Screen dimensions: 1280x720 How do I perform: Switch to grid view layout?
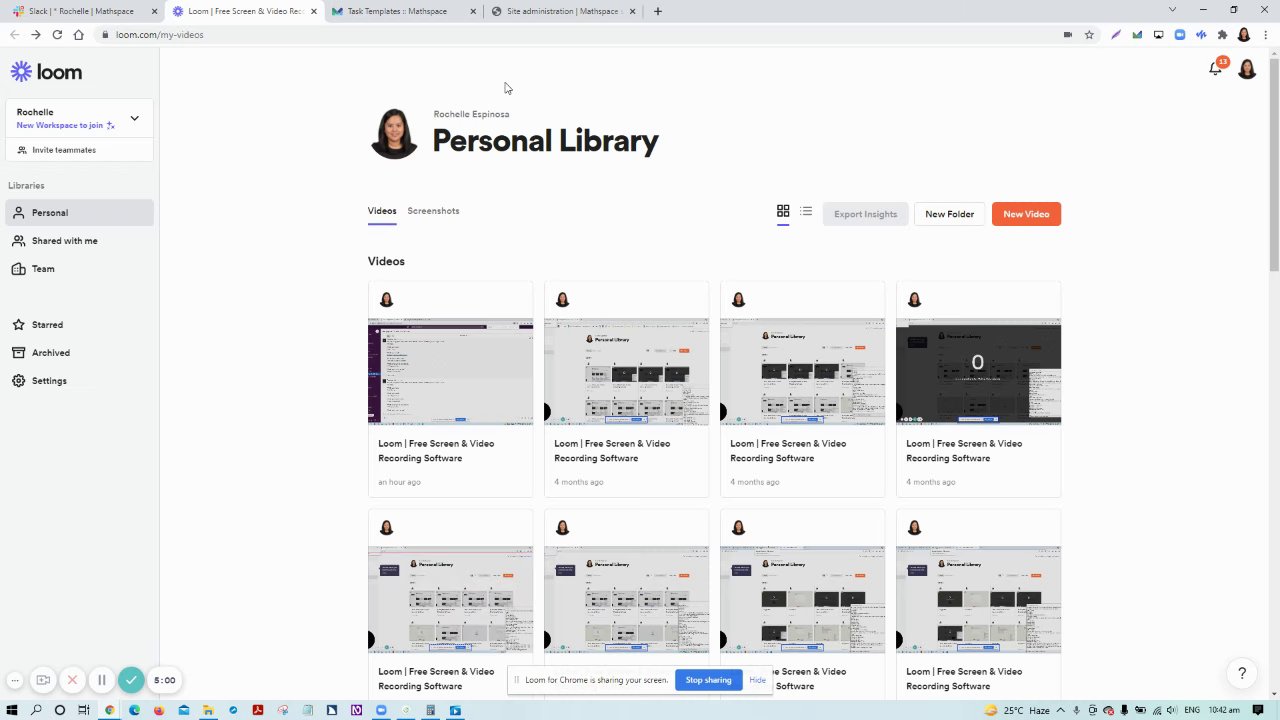[x=783, y=211]
